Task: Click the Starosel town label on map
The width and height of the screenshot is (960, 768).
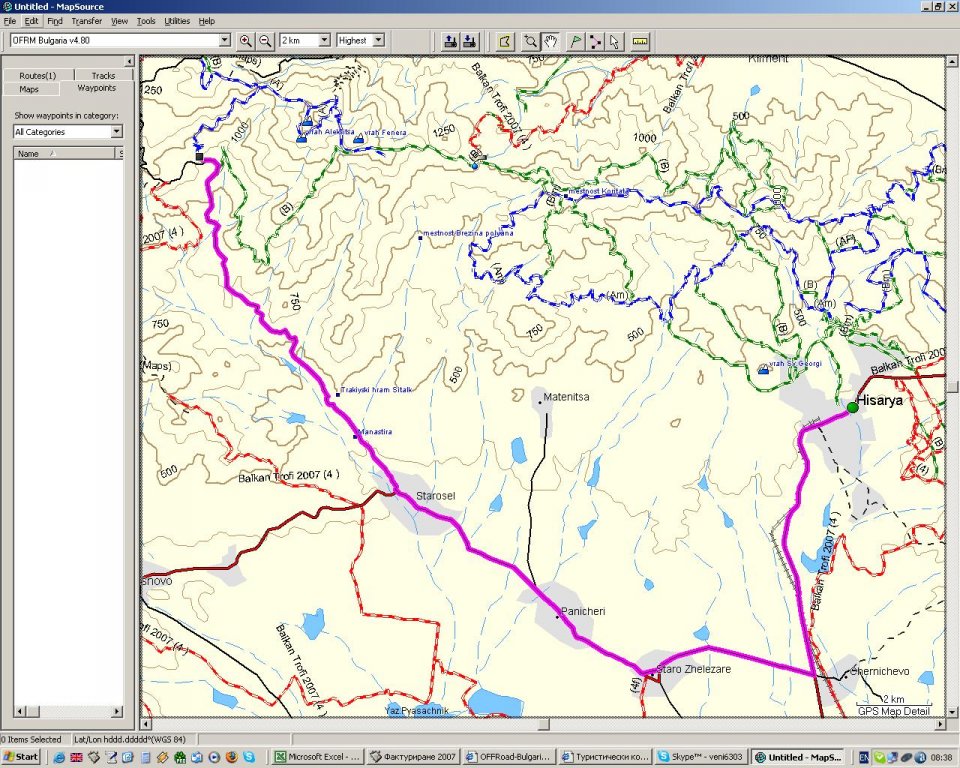Action: pos(435,495)
